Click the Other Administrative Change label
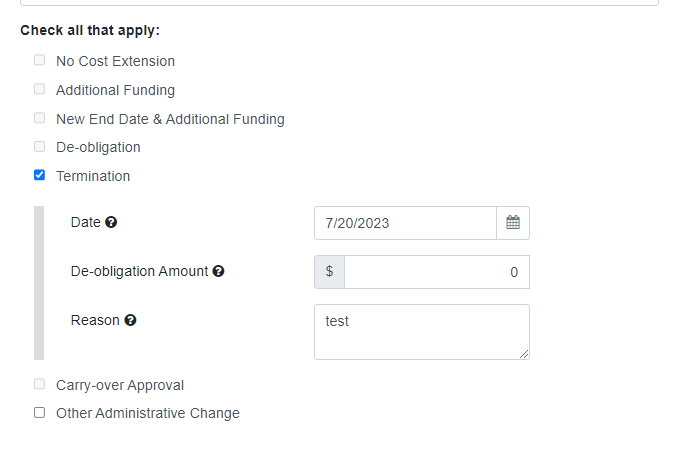 click(x=148, y=413)
